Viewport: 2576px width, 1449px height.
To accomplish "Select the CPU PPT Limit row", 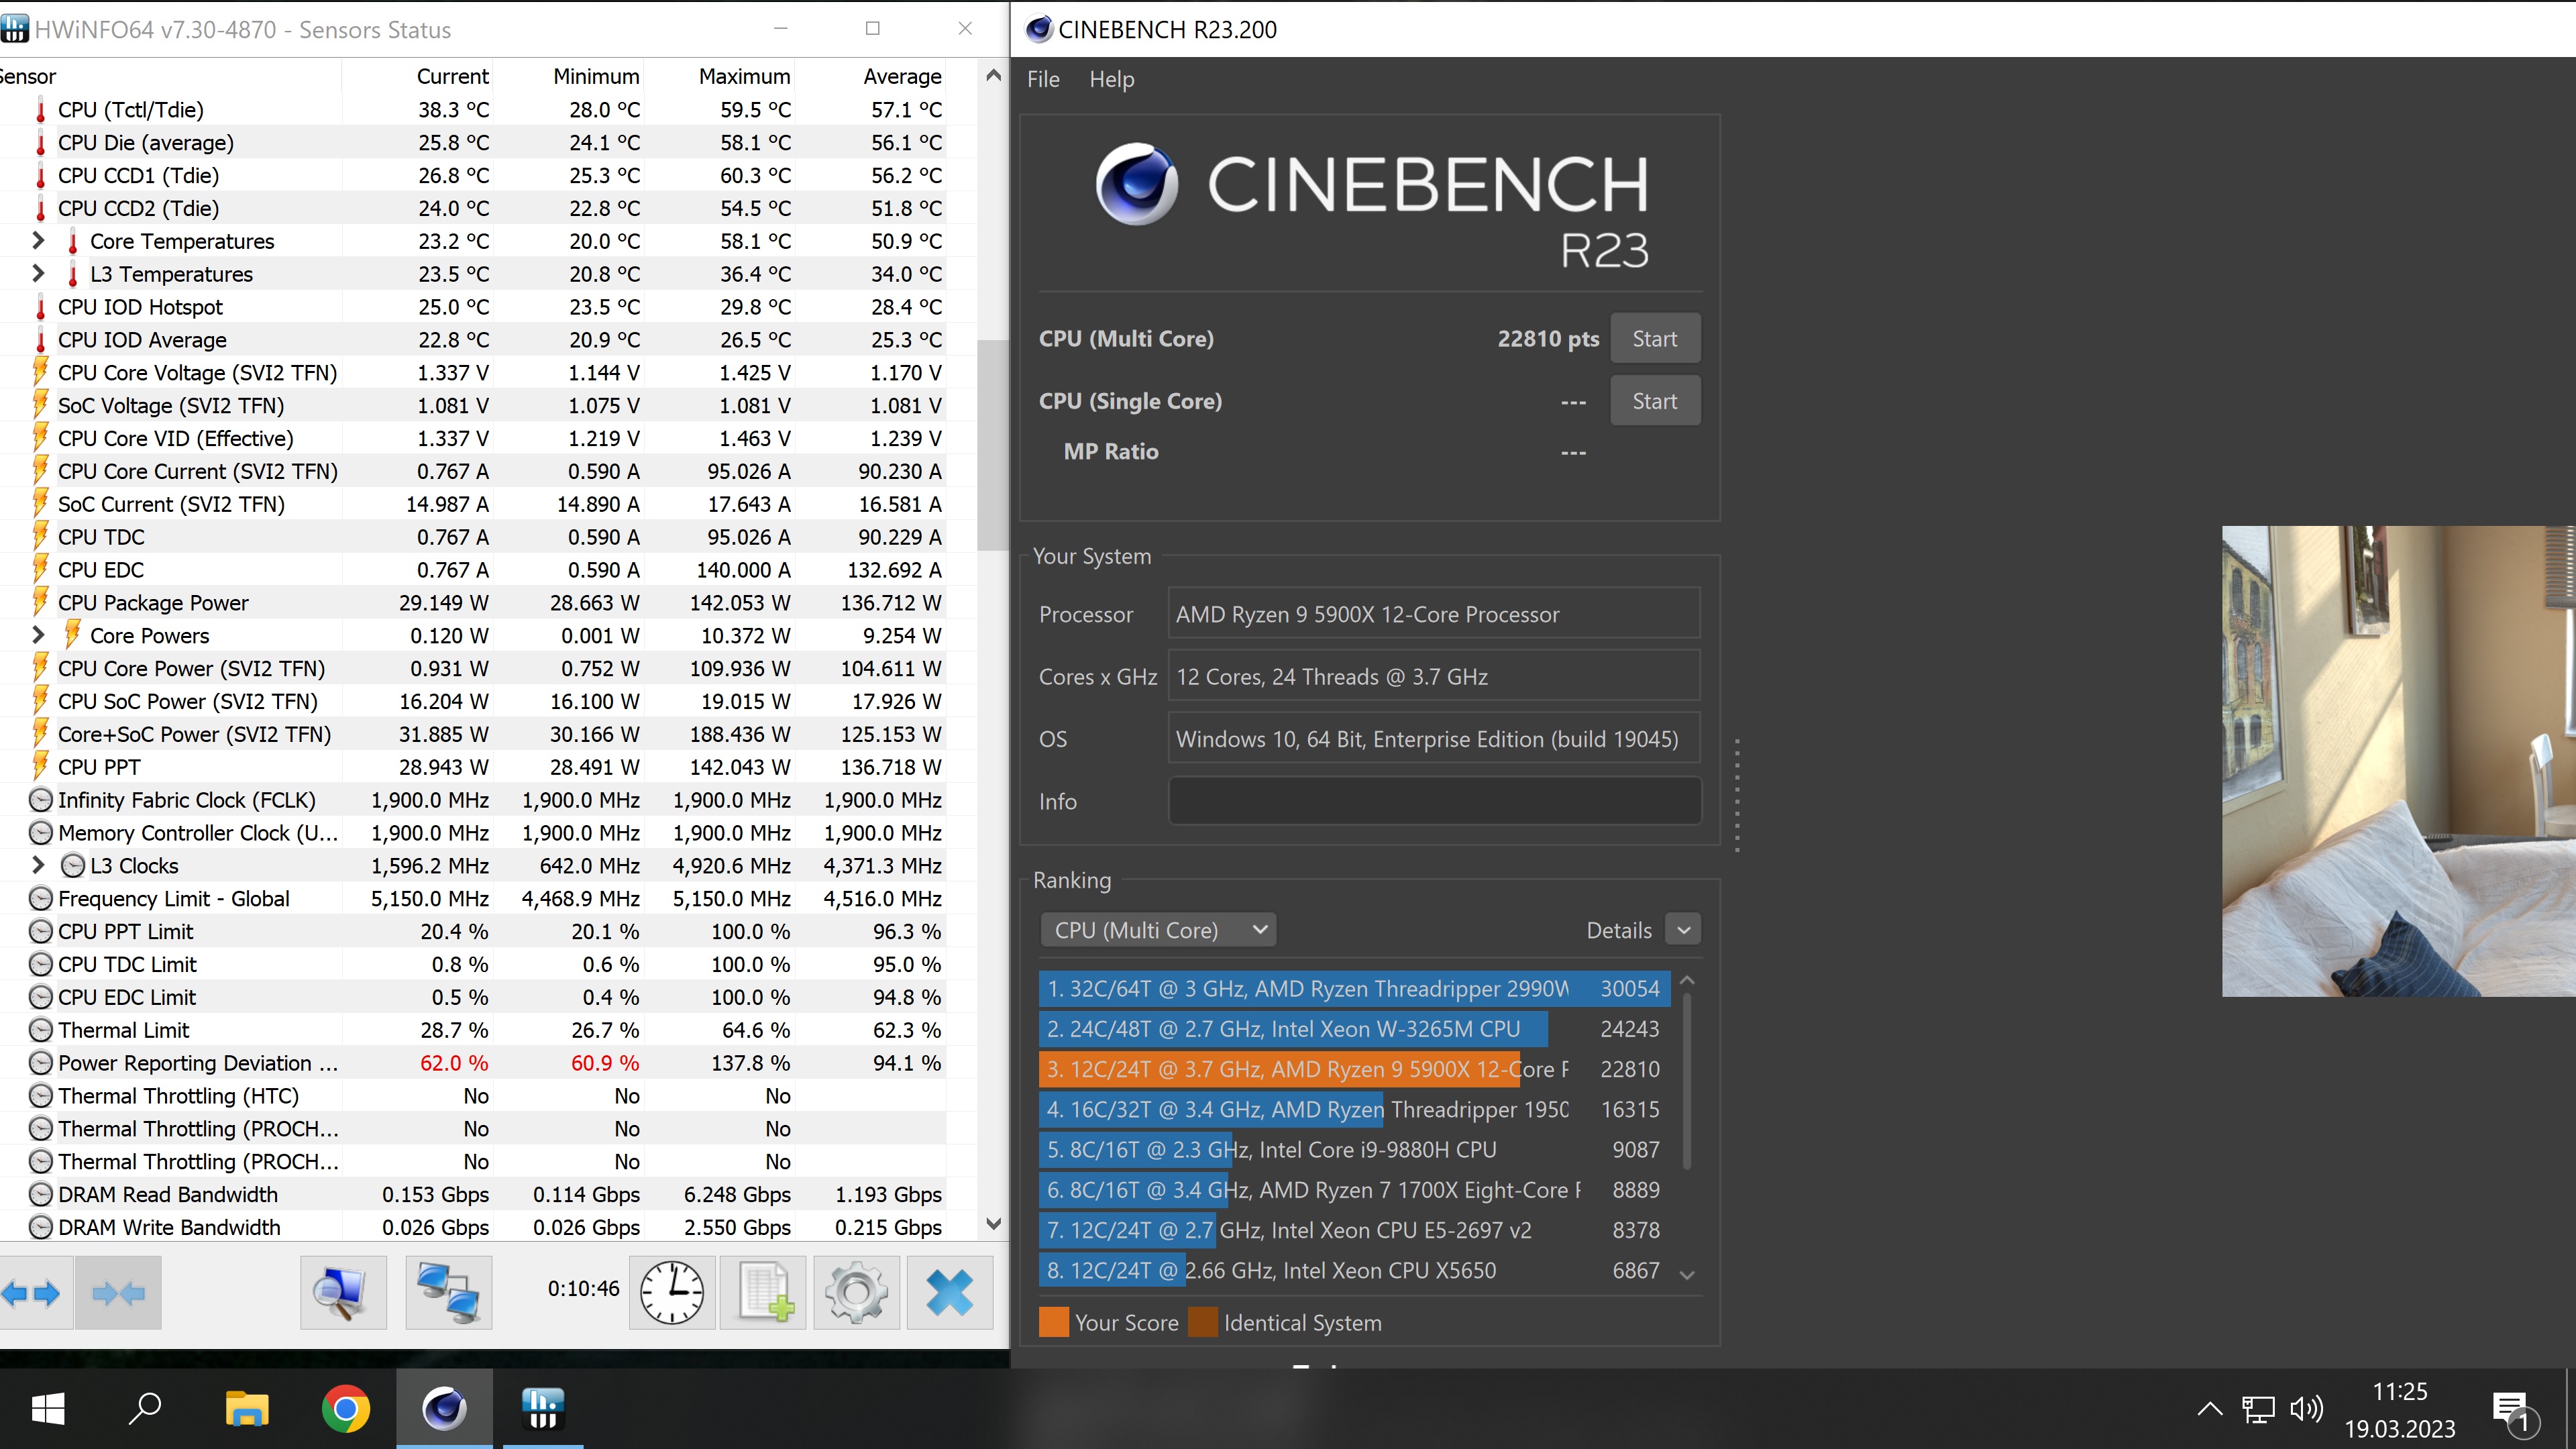I will click(472, 931).
